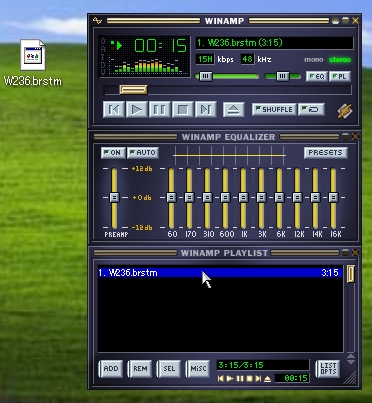Click the 60 Hz band slider handle

coord(171,197)
